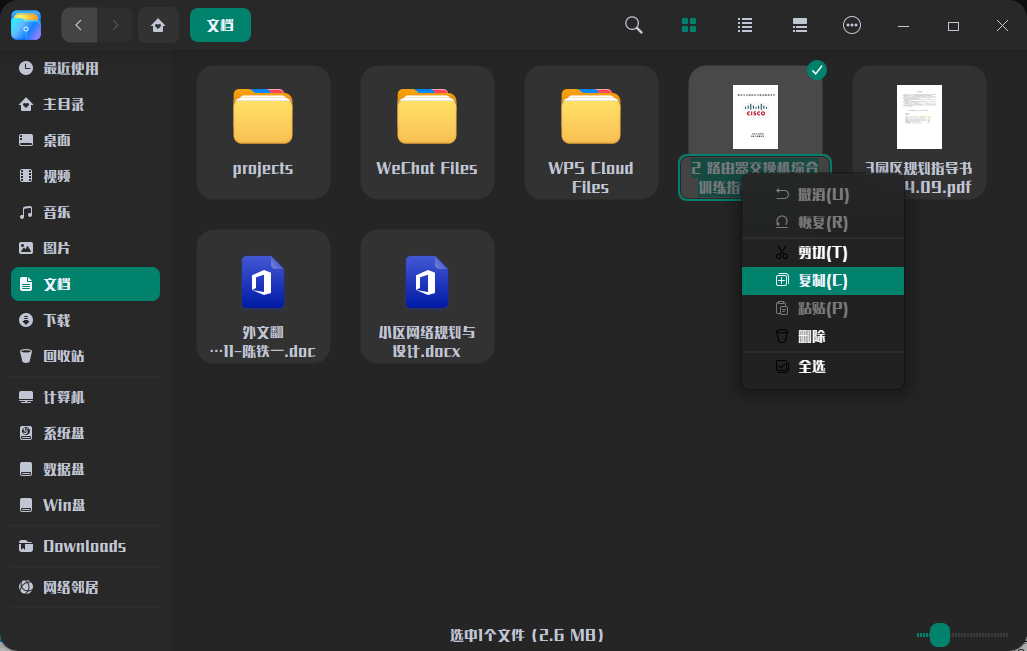Uncheck the selection checkmark on the selected PDF
The image size is (1027, 651).
click(817, 70)
